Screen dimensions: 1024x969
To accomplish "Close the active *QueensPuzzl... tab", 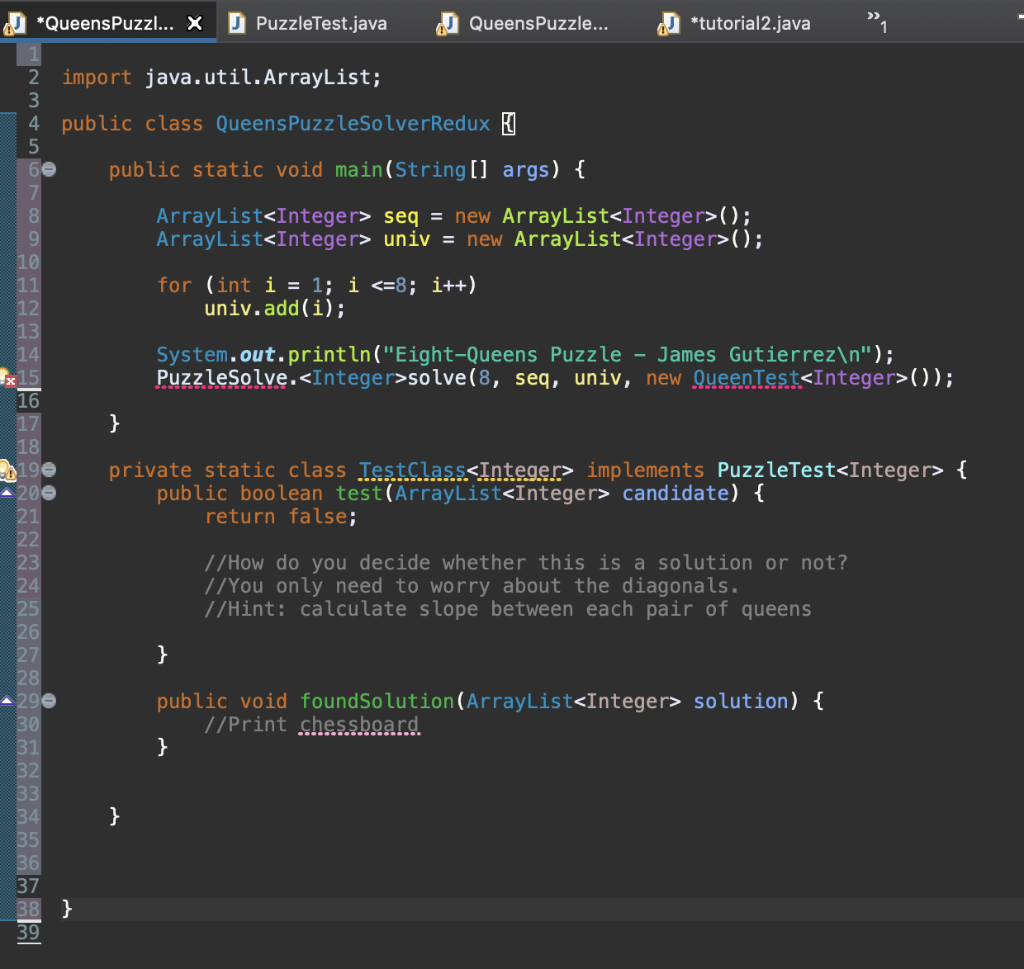I will click(195, 23).
